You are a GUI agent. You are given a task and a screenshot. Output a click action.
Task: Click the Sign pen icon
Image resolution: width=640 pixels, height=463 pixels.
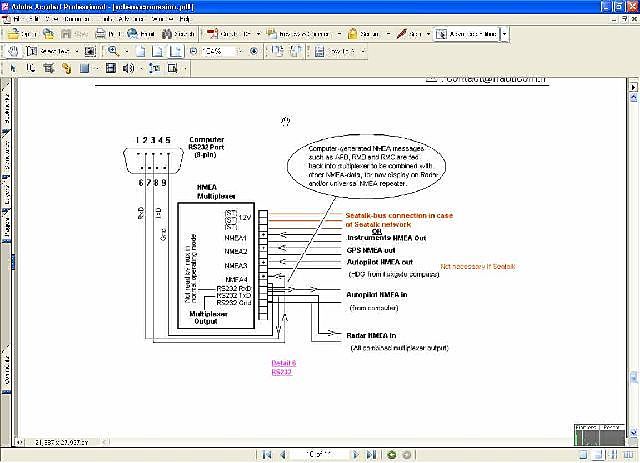point(402,34)
